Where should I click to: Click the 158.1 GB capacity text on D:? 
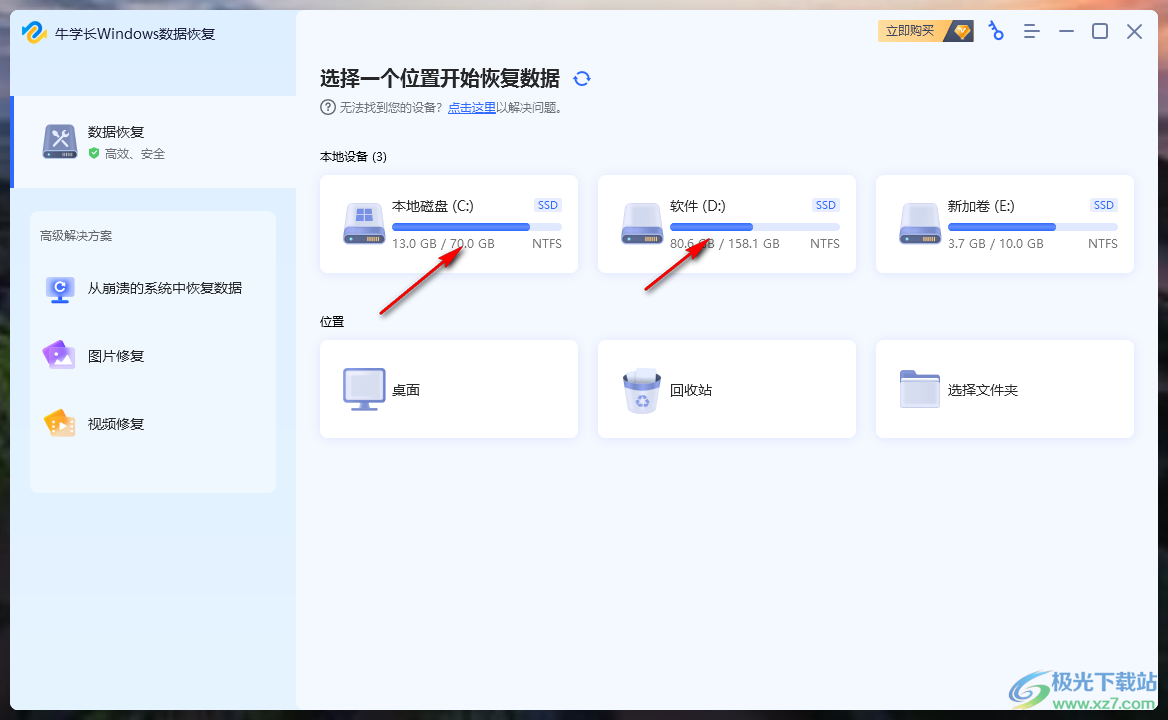tap(754, 243)
